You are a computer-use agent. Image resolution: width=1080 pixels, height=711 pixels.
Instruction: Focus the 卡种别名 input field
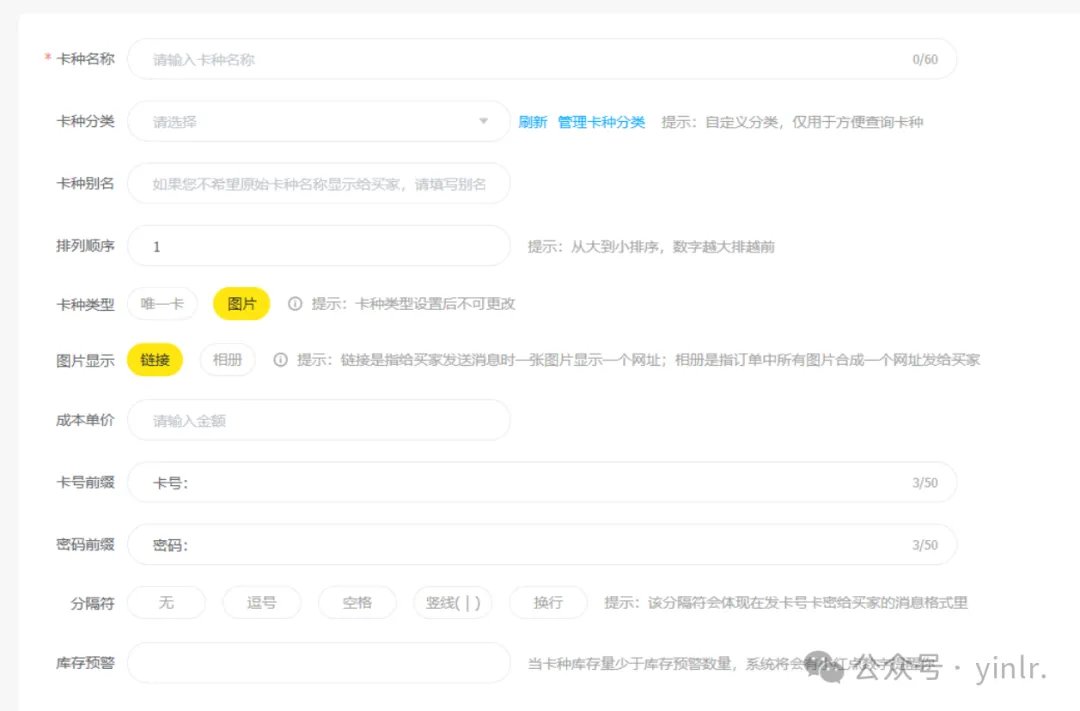click(x=319, y=184)
